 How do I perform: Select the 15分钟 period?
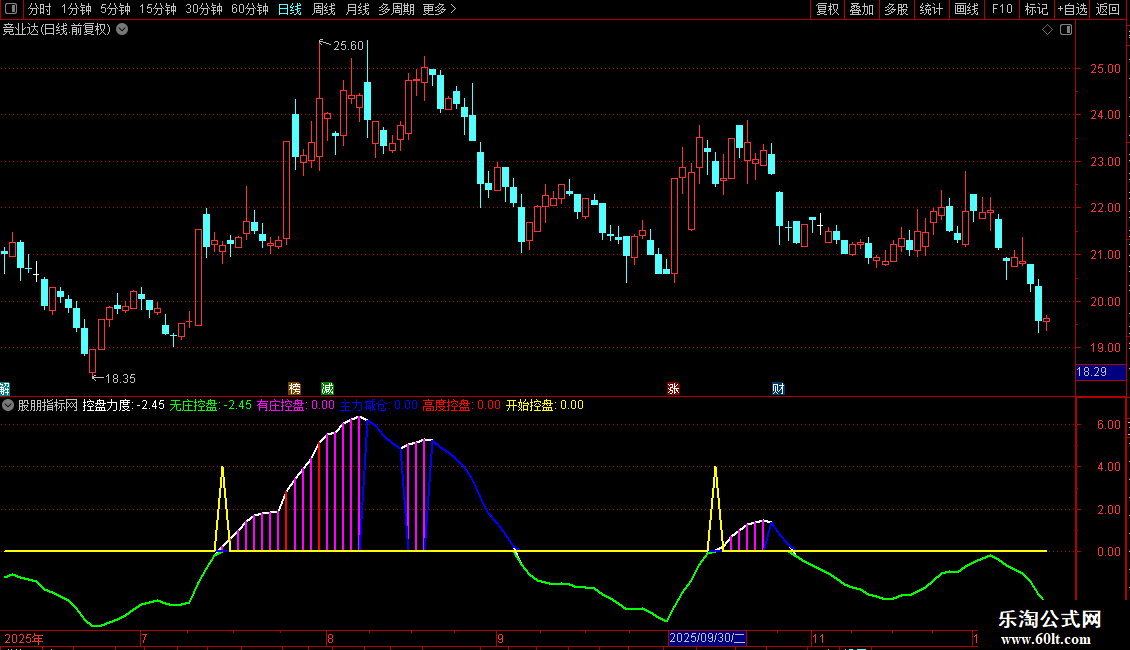click(158, 9)
